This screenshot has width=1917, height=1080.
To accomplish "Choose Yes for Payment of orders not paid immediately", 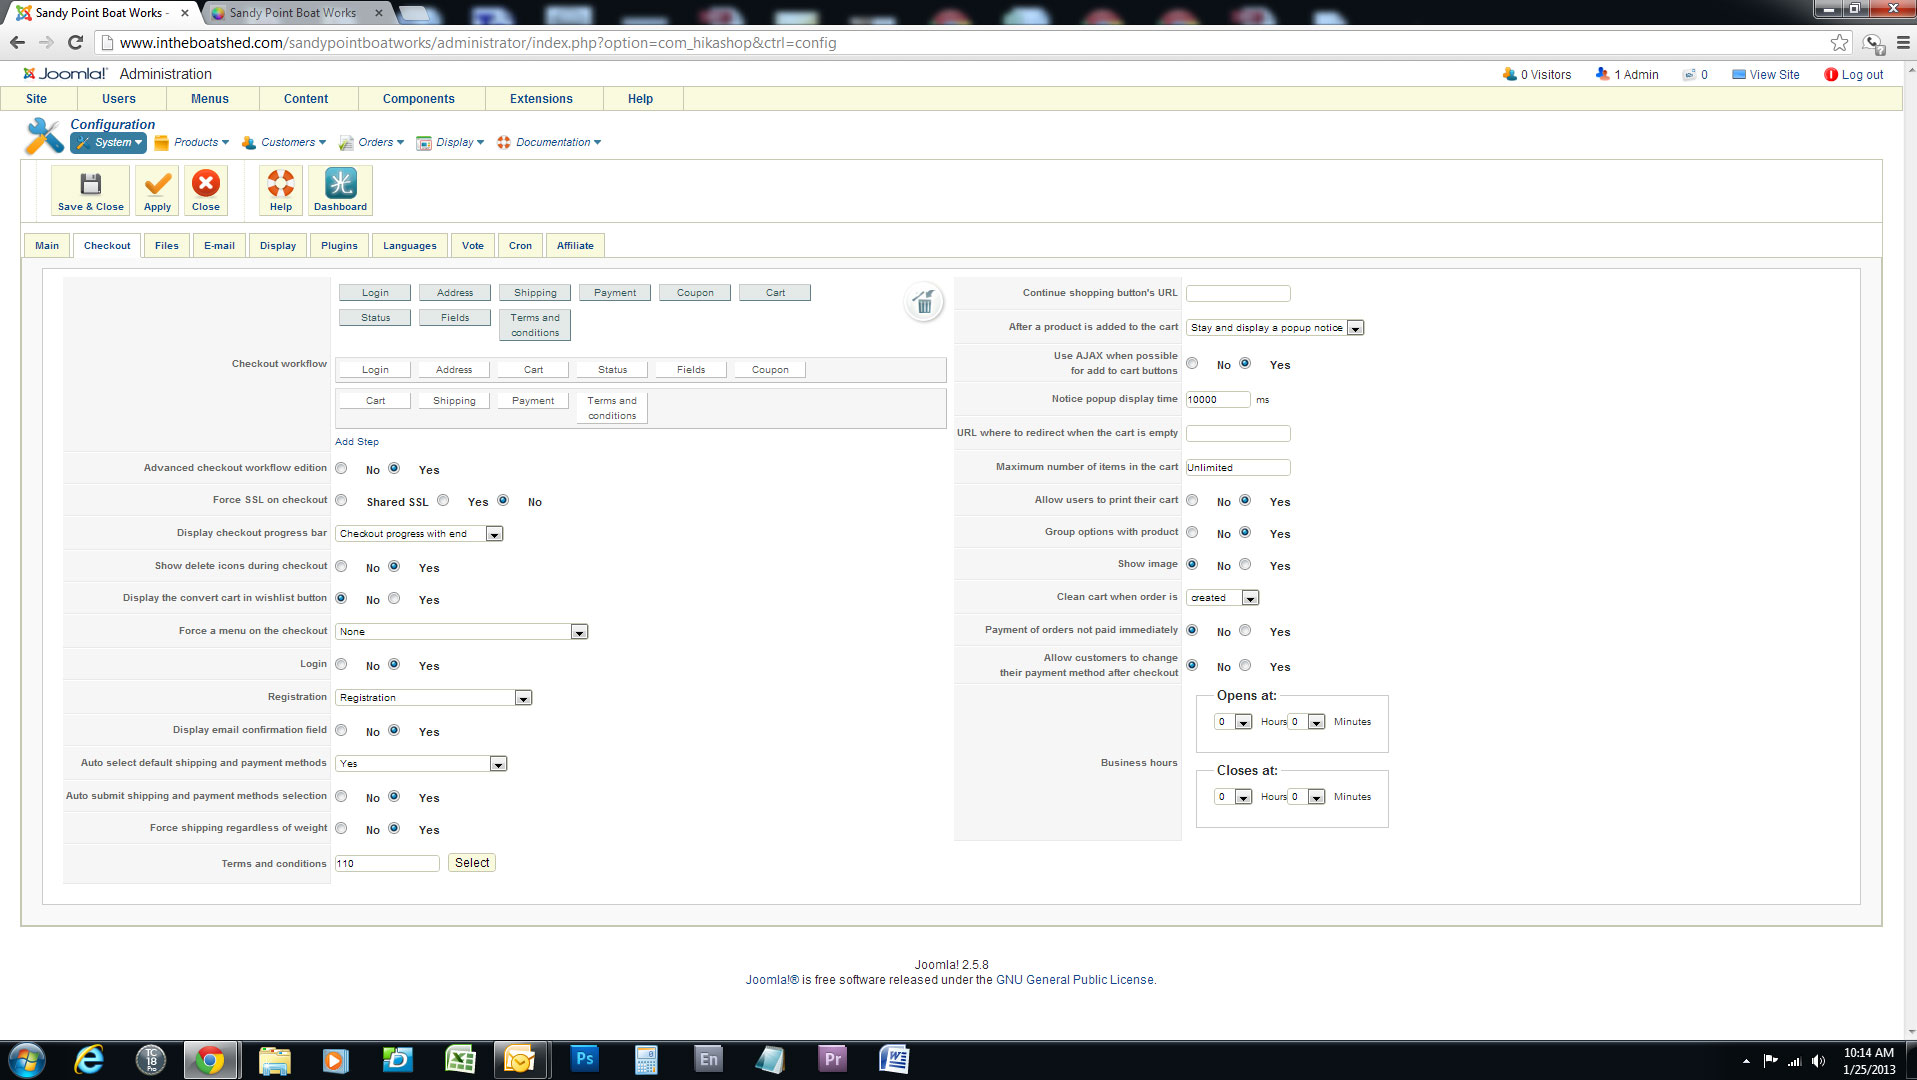I will [1246, 630].
